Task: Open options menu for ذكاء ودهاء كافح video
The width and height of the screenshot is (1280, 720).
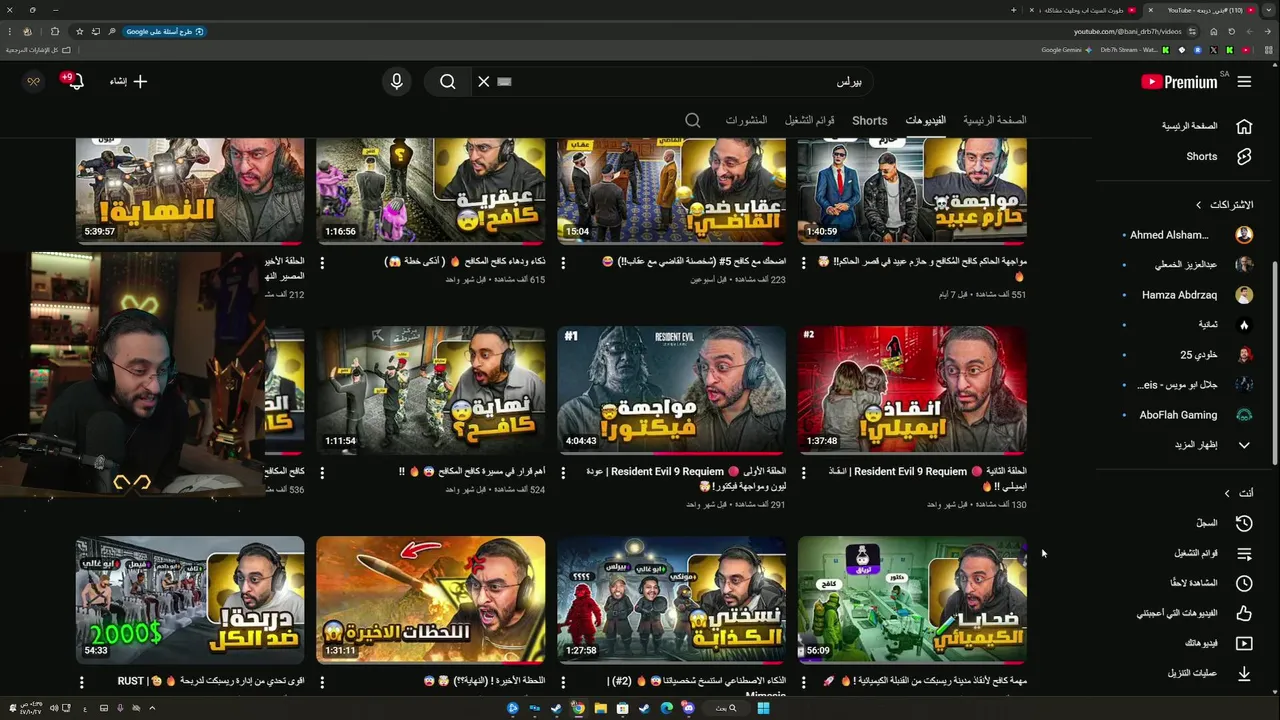Action: (322, 263)
